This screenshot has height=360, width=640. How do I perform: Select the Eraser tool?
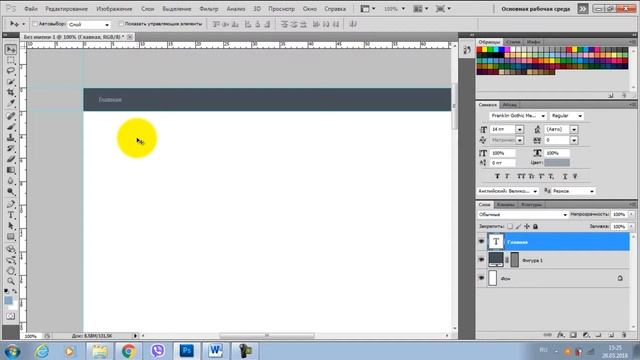point(11,159)
